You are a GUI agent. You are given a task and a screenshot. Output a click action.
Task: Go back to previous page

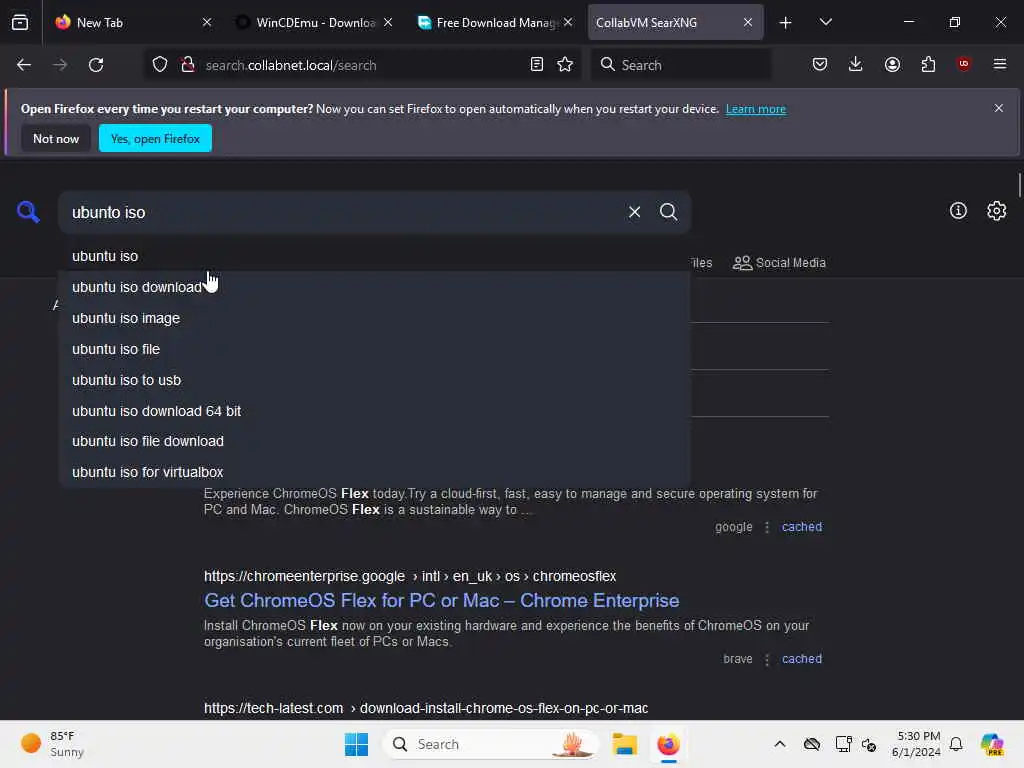click(24, 65)
